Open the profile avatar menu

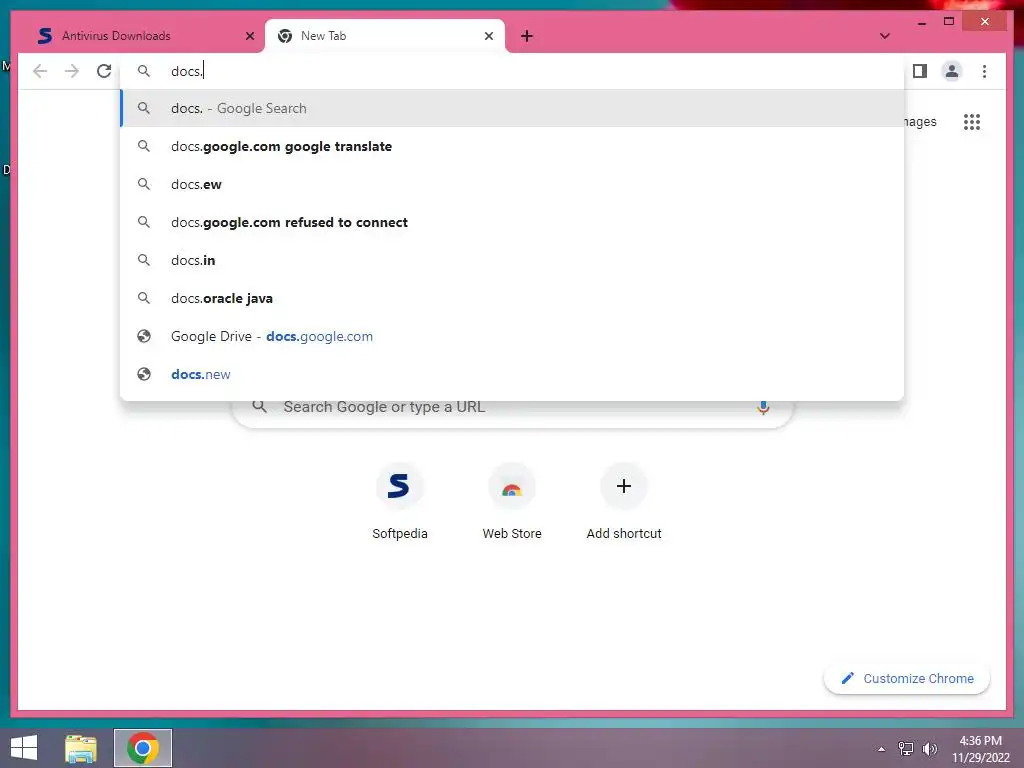[952, 71]
